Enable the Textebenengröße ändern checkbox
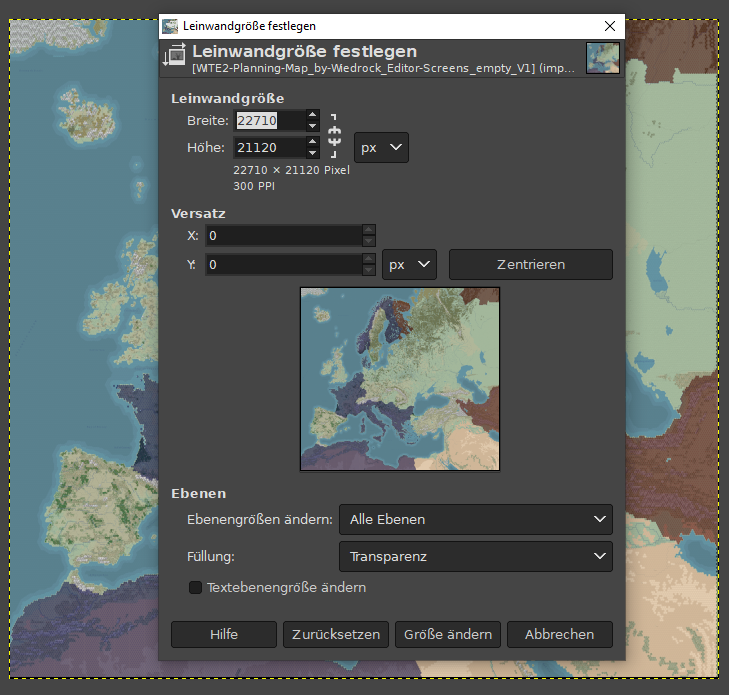The width and height of the screenshot is (729, 695). coord(195,588)
